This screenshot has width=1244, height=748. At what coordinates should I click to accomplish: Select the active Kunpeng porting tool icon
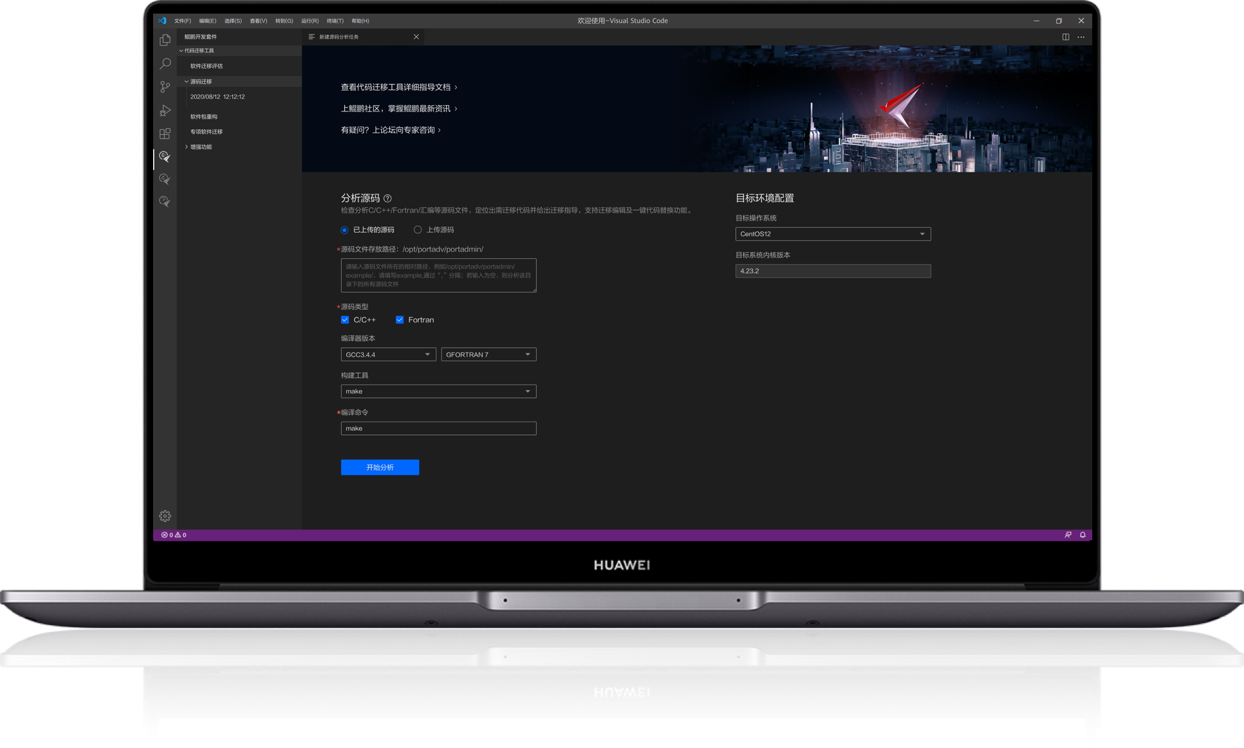click(165, 157)
